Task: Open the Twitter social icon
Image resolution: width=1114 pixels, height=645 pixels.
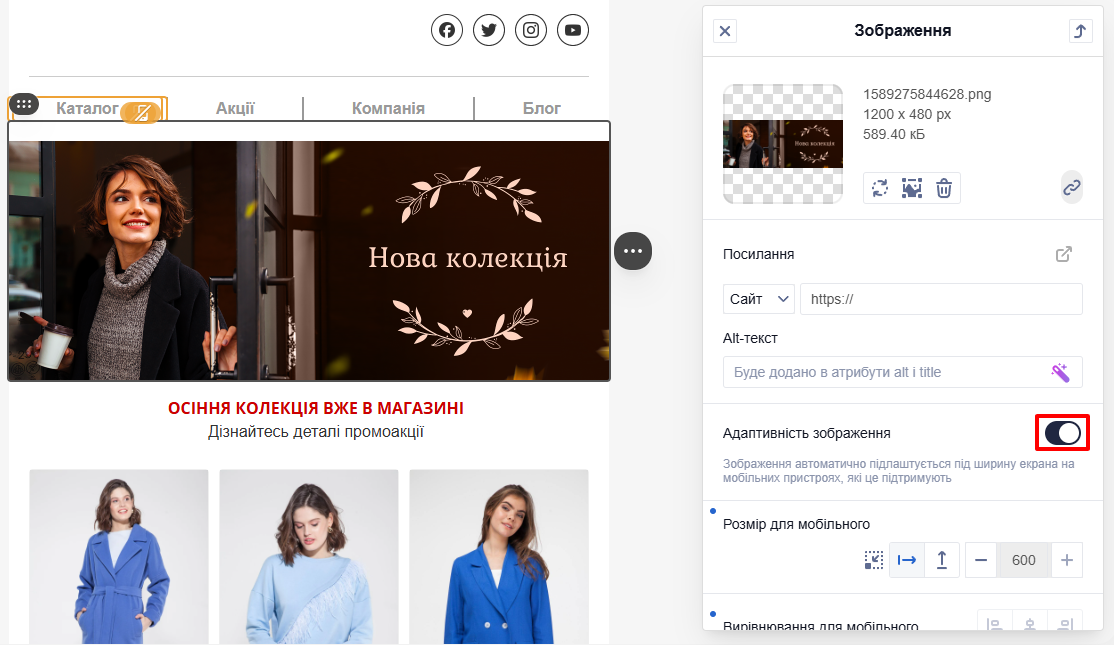Action: click(489, 30)
